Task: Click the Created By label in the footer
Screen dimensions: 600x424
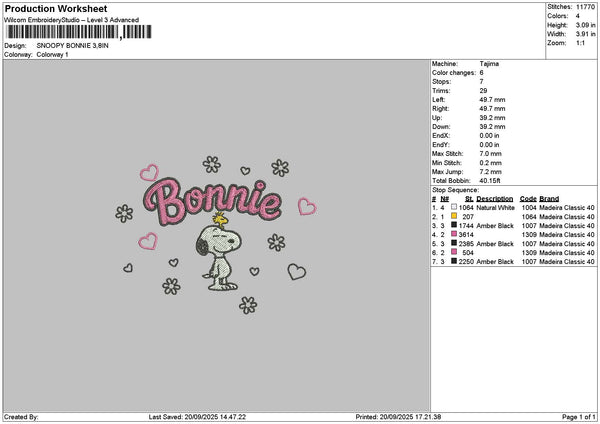Action: click(x=21, y=417)
